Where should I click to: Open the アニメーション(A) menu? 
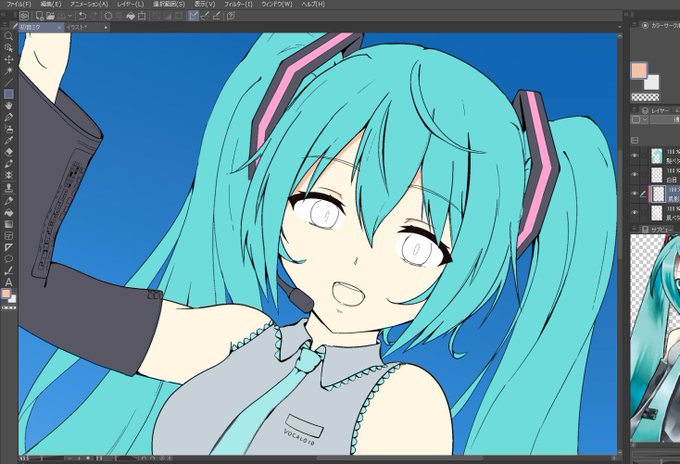88,4
